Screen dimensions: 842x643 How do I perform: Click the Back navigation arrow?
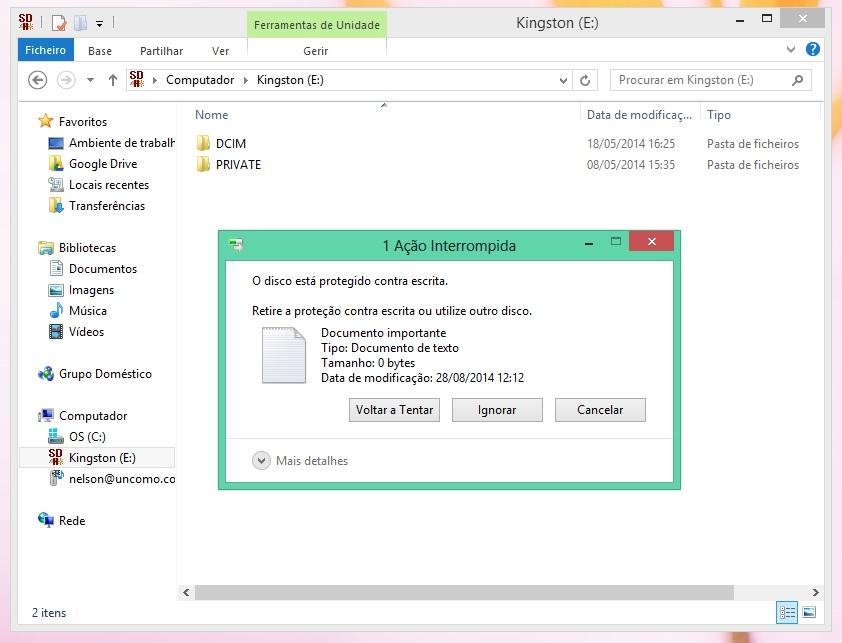pyautogui.click(x=38, y=80)
